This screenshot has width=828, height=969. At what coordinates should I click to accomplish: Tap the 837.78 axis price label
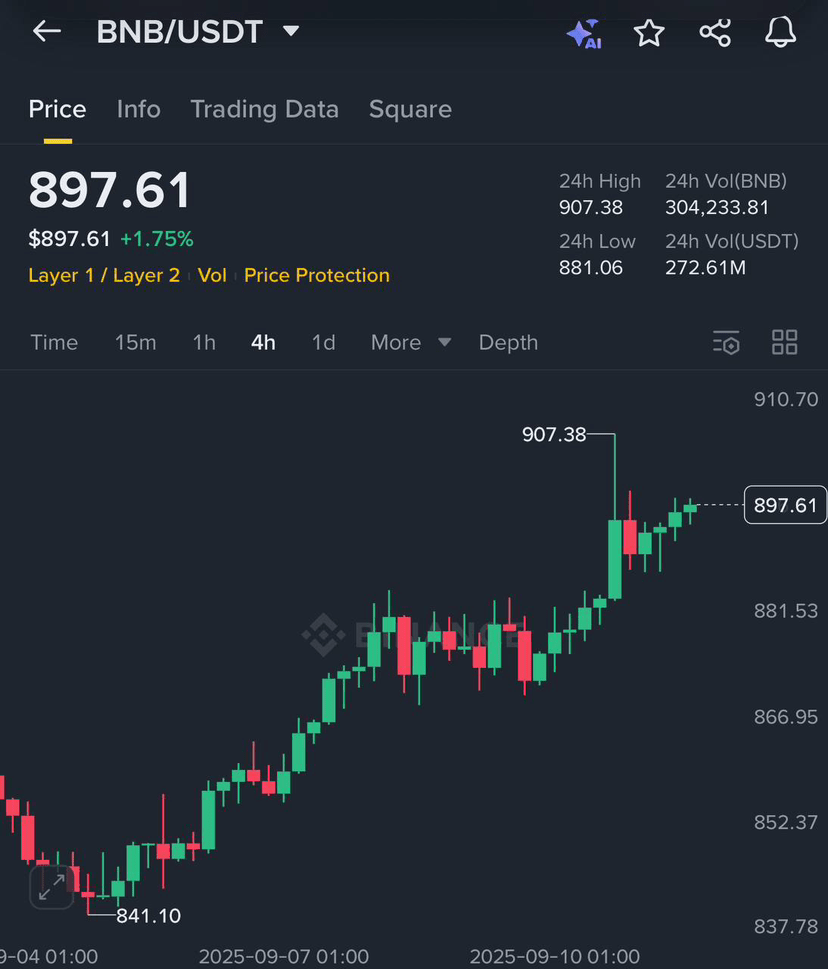pos(786,927)
